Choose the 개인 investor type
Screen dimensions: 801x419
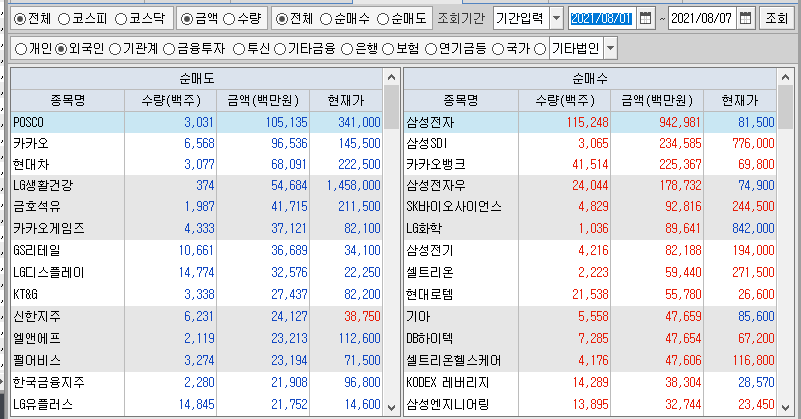click(x=21, y=49)
